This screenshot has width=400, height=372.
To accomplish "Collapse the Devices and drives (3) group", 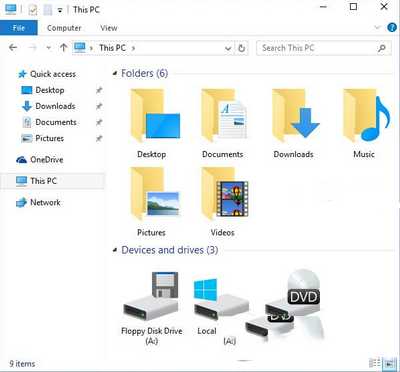I will point(115,250).
